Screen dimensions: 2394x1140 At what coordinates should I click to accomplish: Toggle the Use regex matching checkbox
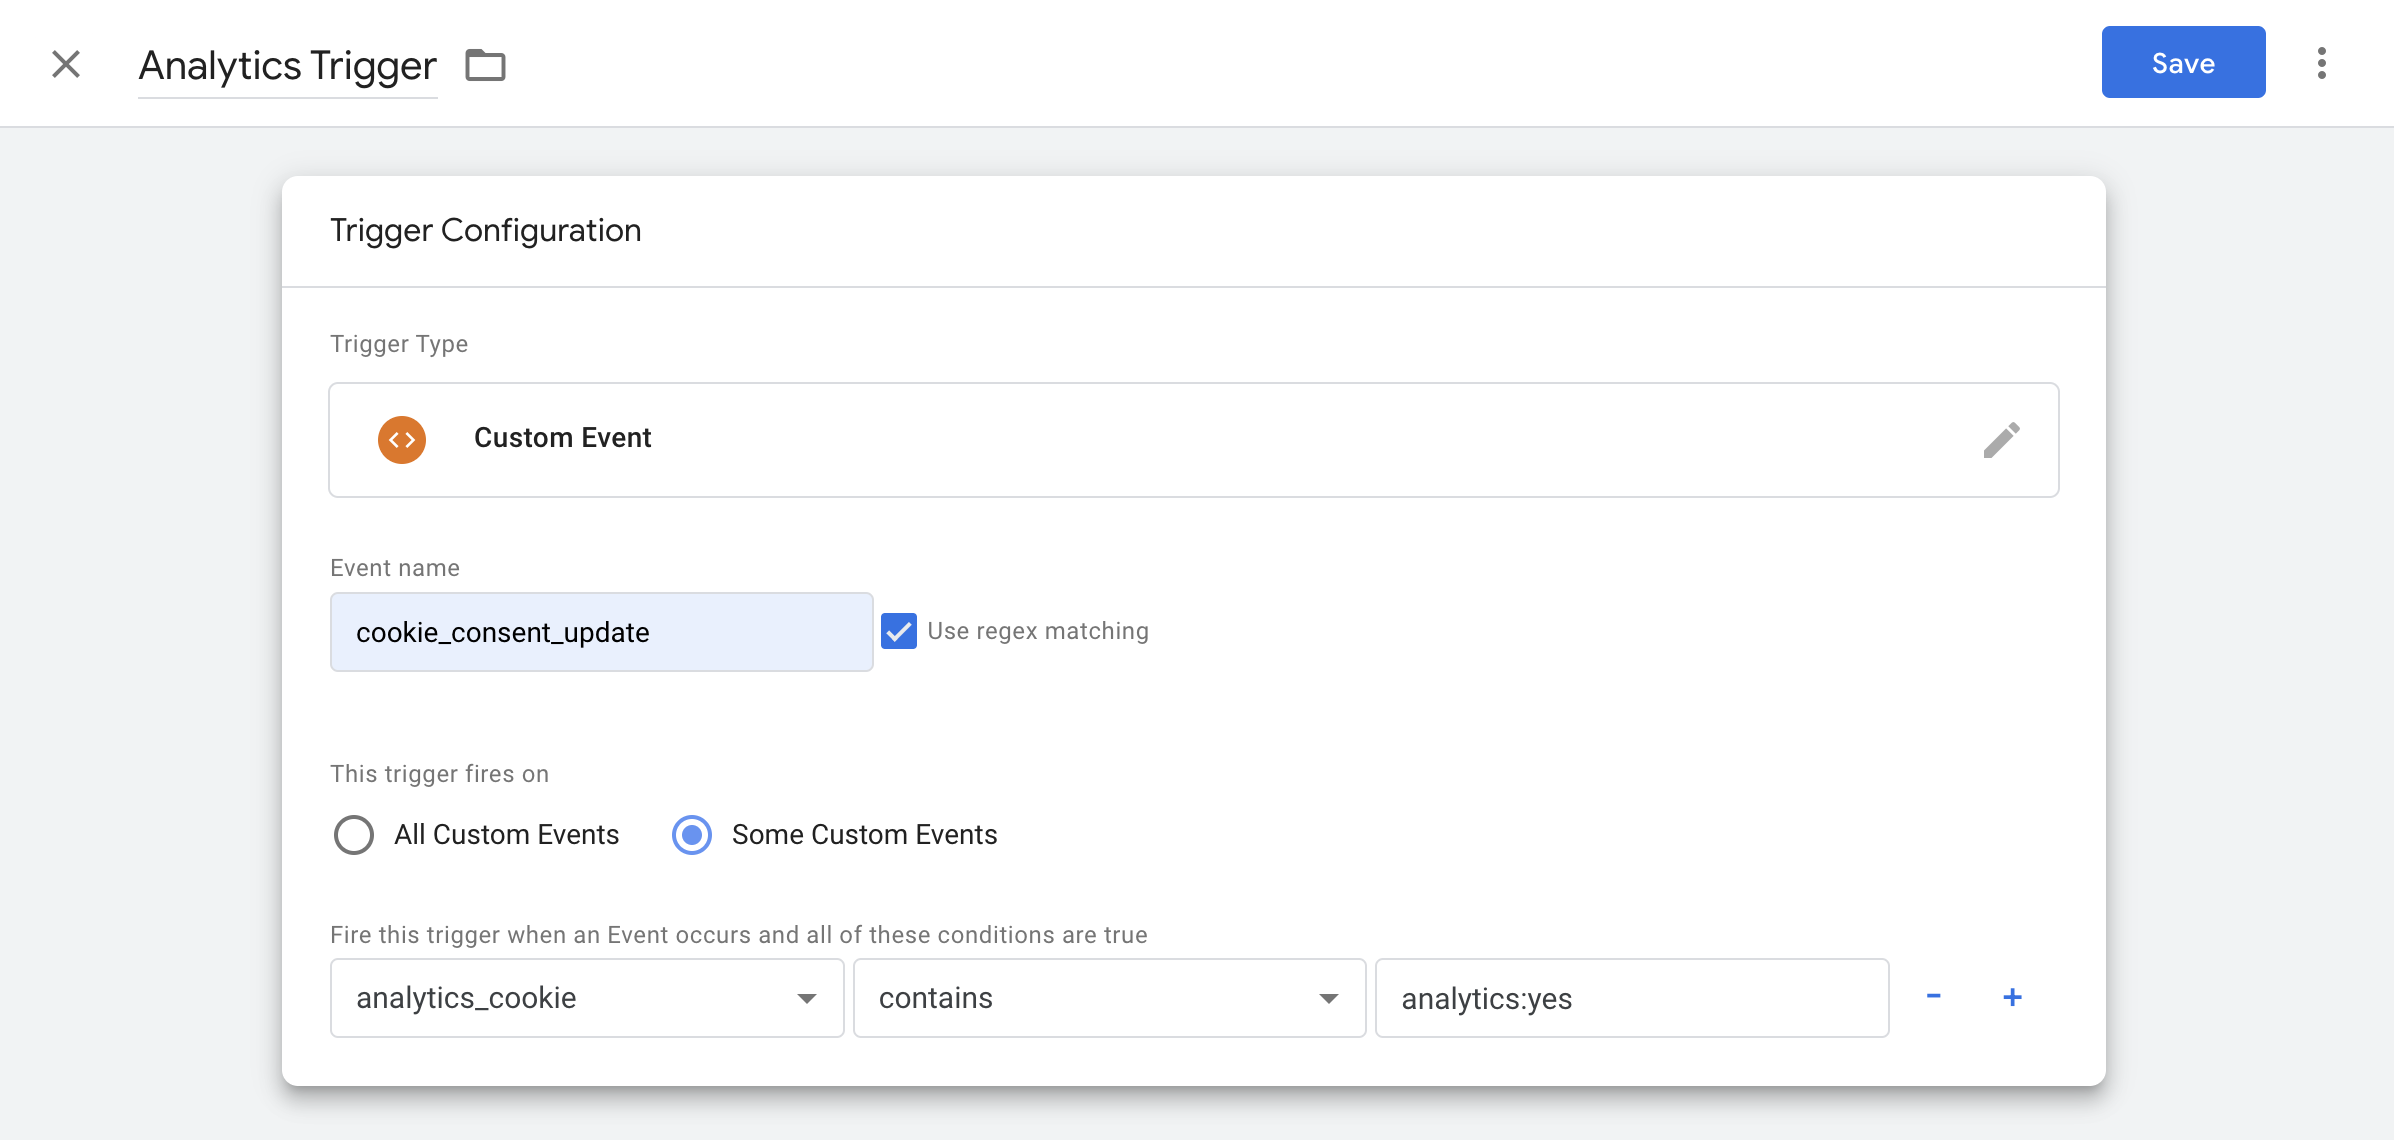tap(899, 630)
